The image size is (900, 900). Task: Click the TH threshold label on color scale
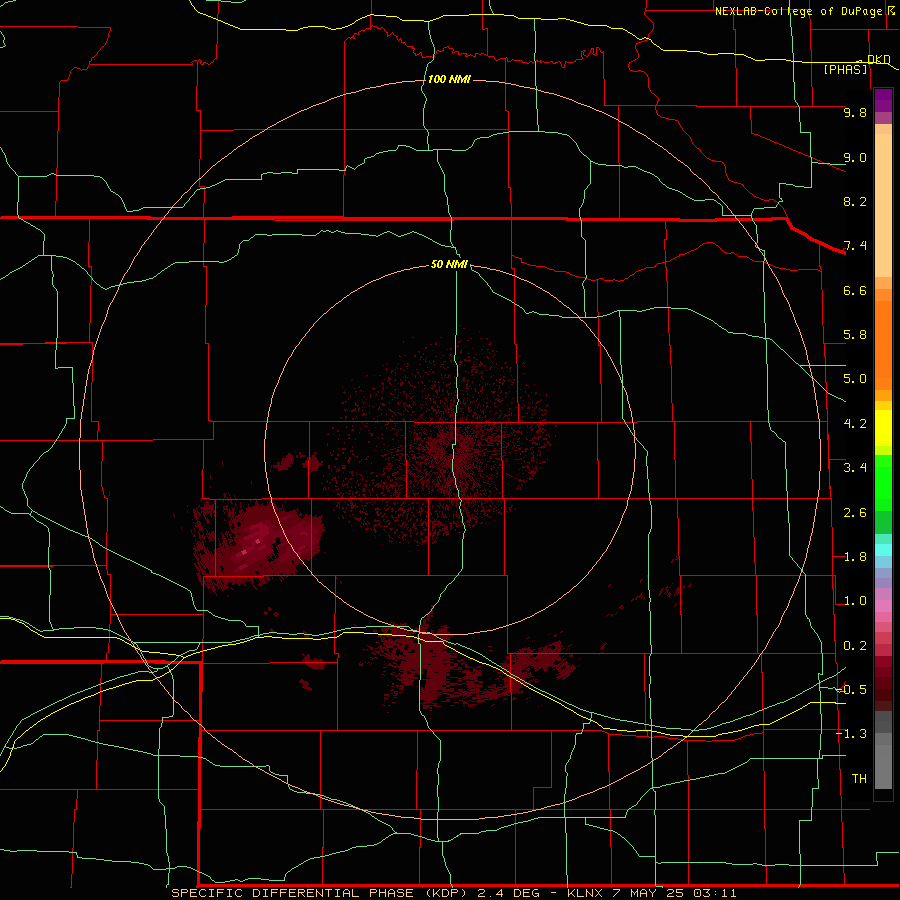pos(859,779)
